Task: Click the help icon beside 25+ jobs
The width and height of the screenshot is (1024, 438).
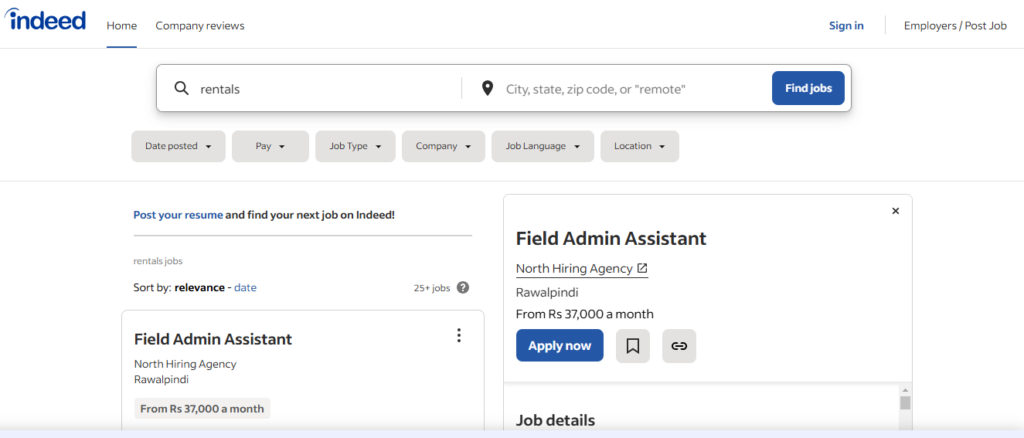Action: point(463,287)
